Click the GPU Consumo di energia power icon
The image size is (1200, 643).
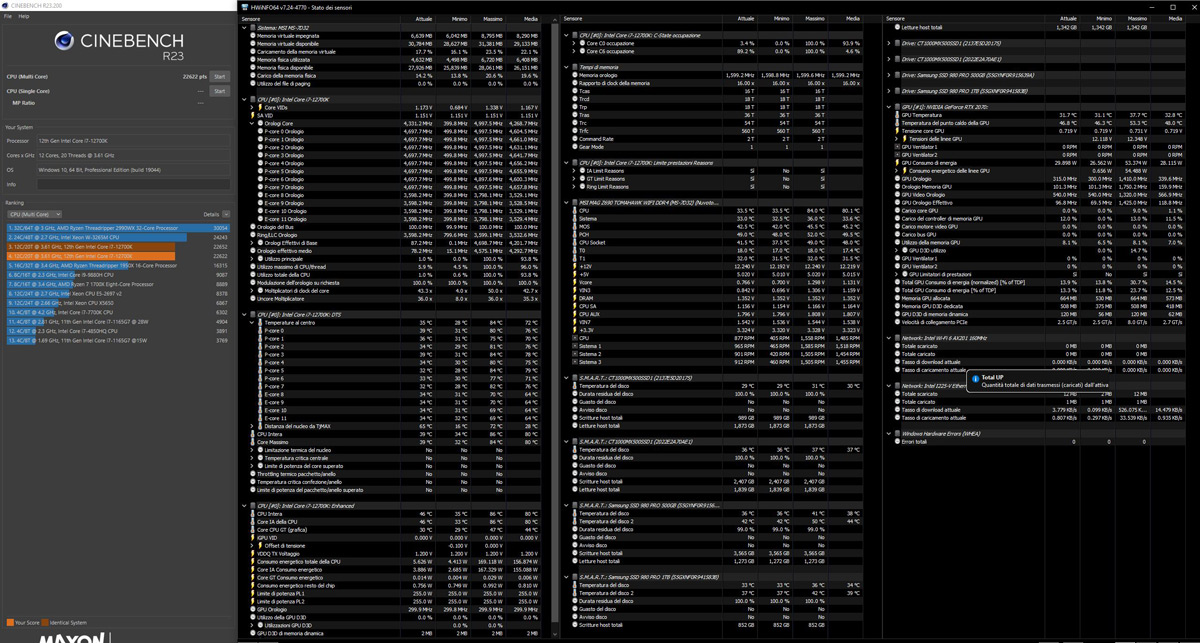(x=898, y=163)
